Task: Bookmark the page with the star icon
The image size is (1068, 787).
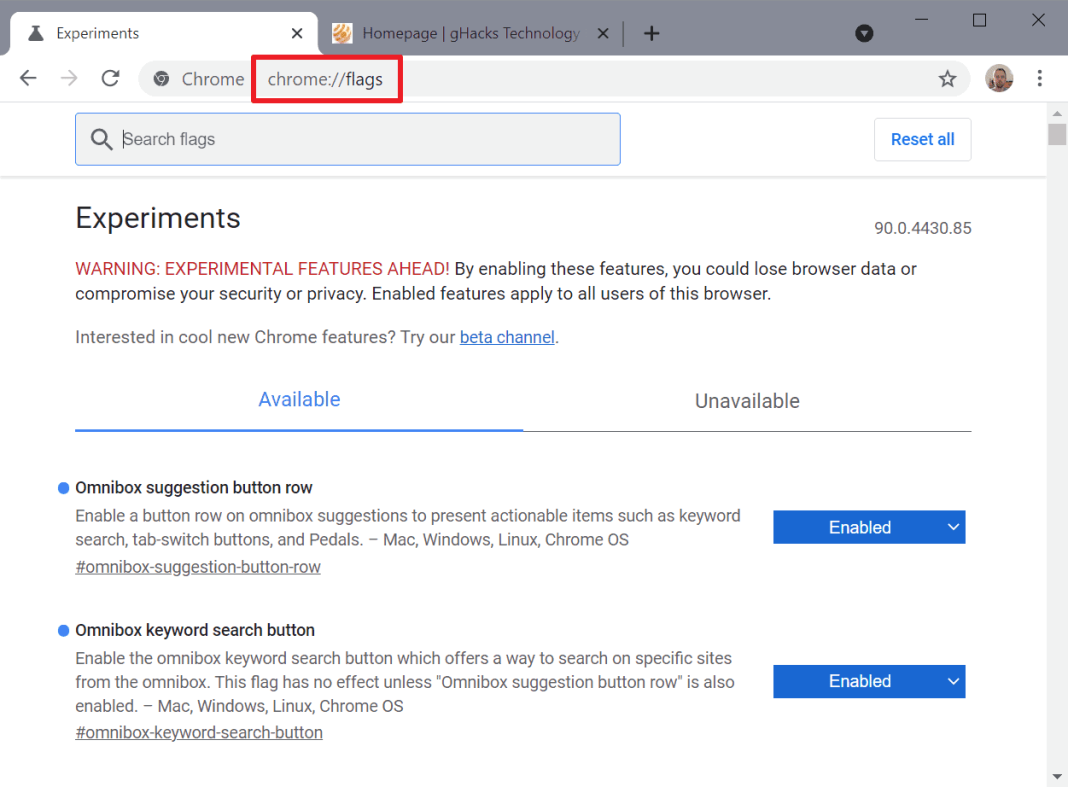Action: pos(947,78)
